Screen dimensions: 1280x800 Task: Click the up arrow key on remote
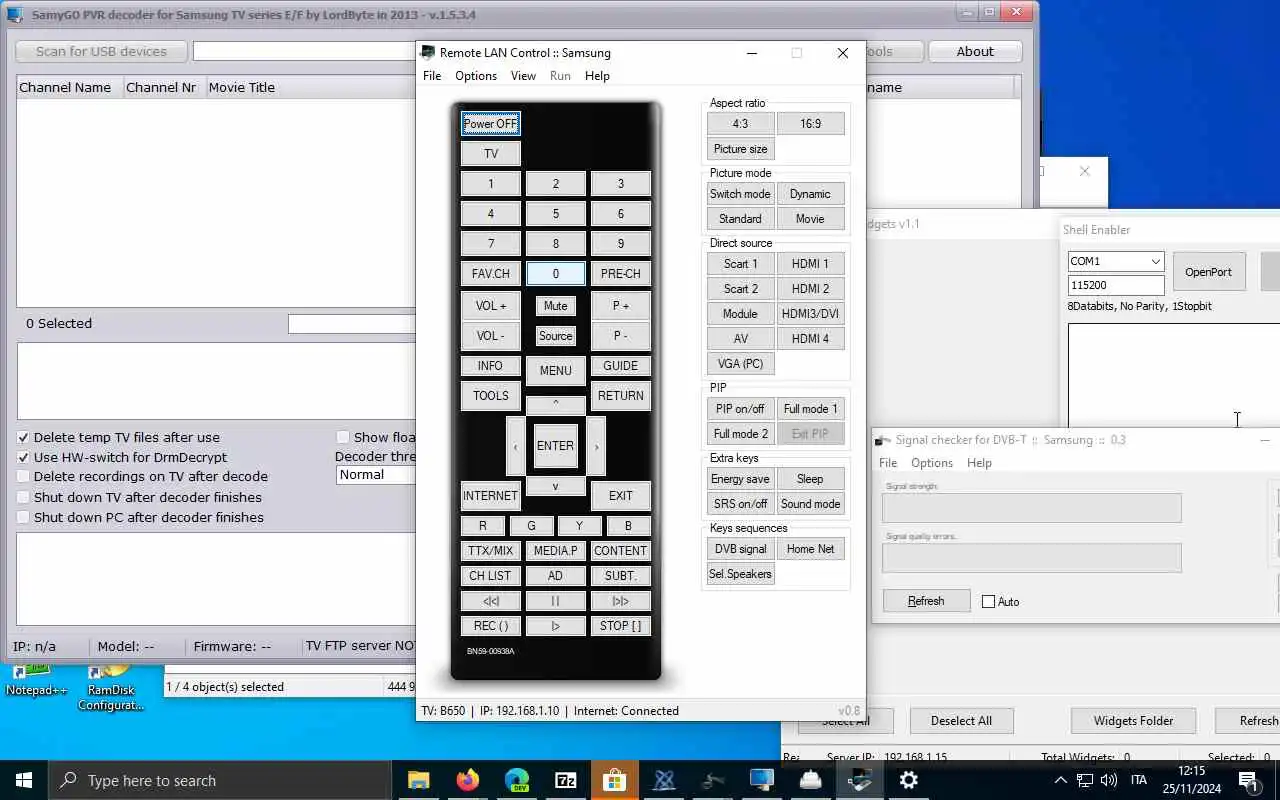click(556, 405)
